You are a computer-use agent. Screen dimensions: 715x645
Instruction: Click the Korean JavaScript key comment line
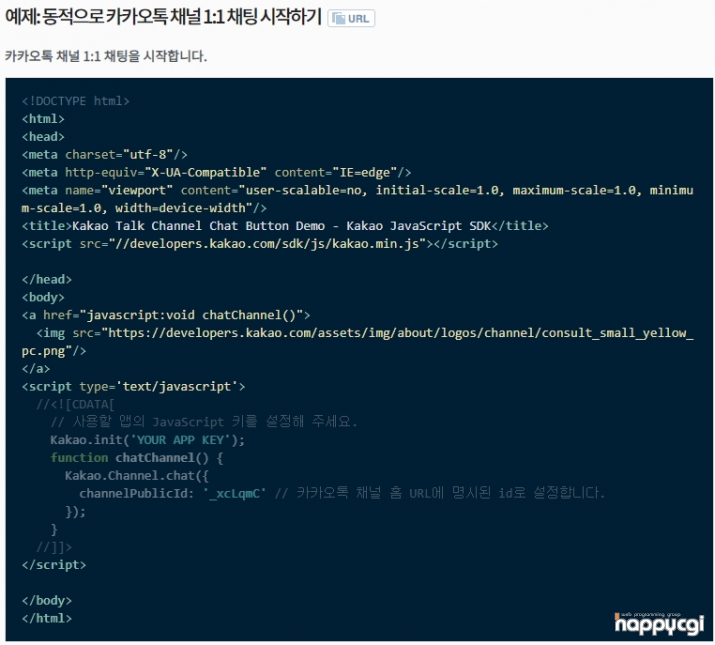[x=204, y=421]
